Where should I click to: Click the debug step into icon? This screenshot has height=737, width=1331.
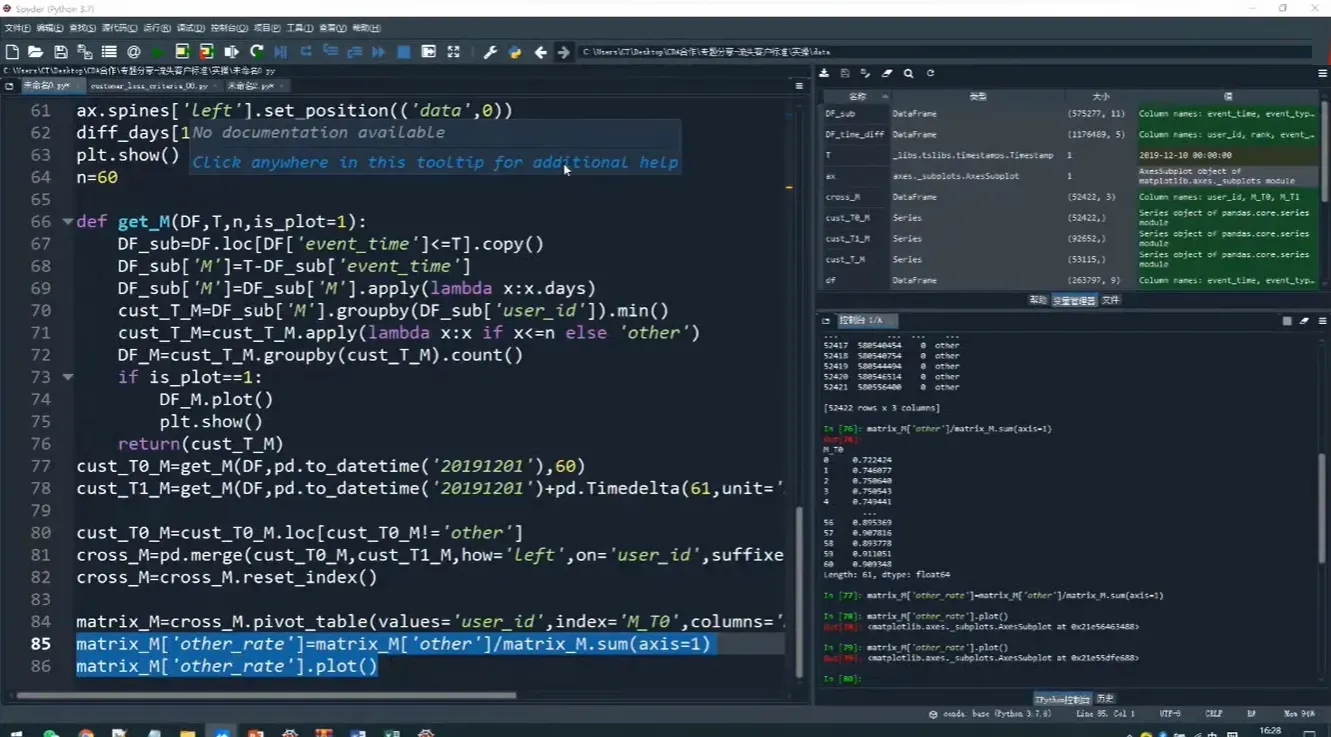(330, 52)
